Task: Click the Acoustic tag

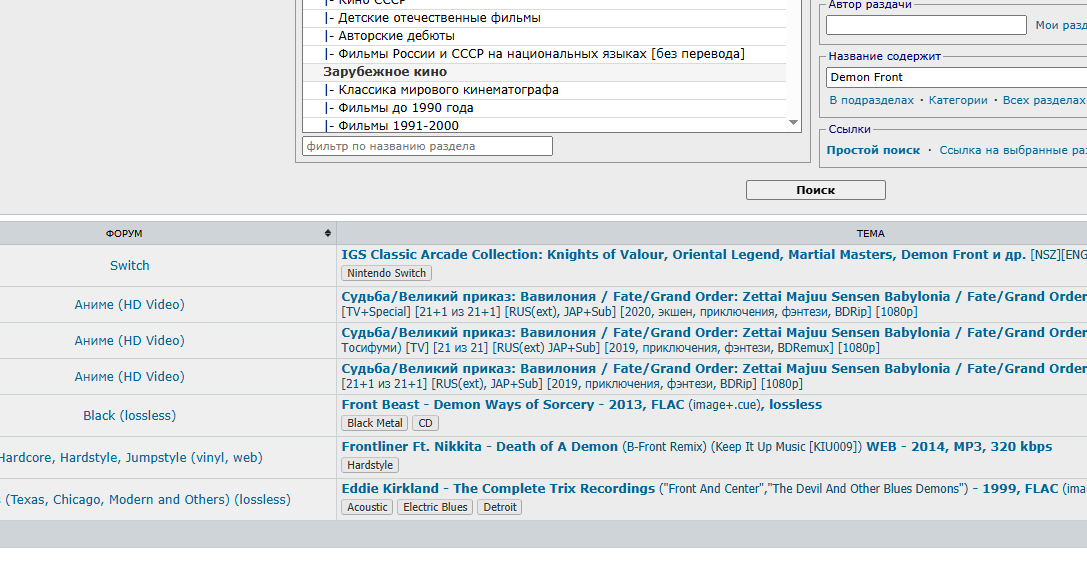Action: point(367,507)
